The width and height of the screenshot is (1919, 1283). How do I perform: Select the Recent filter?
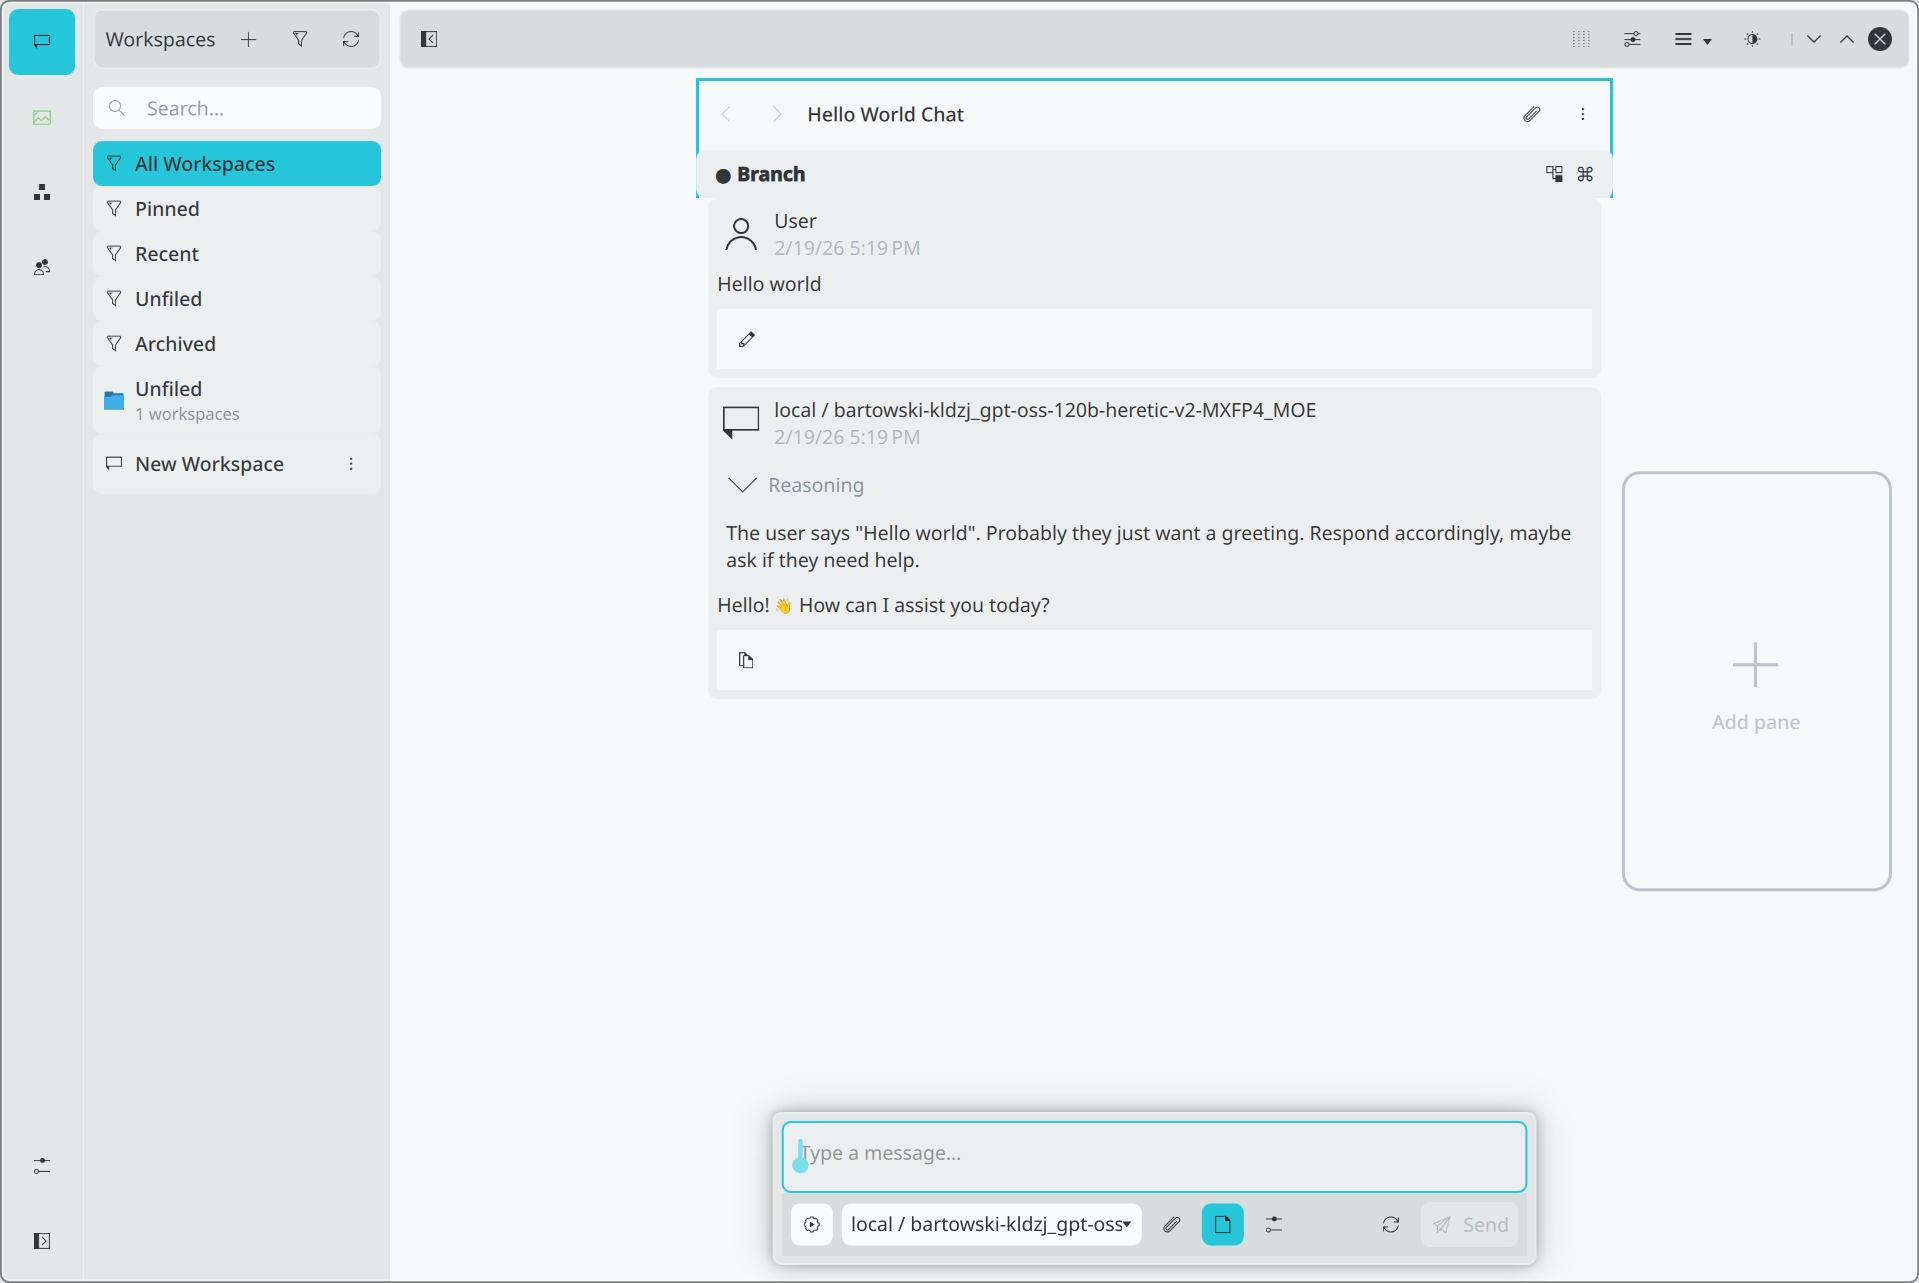tap(237, 254)
